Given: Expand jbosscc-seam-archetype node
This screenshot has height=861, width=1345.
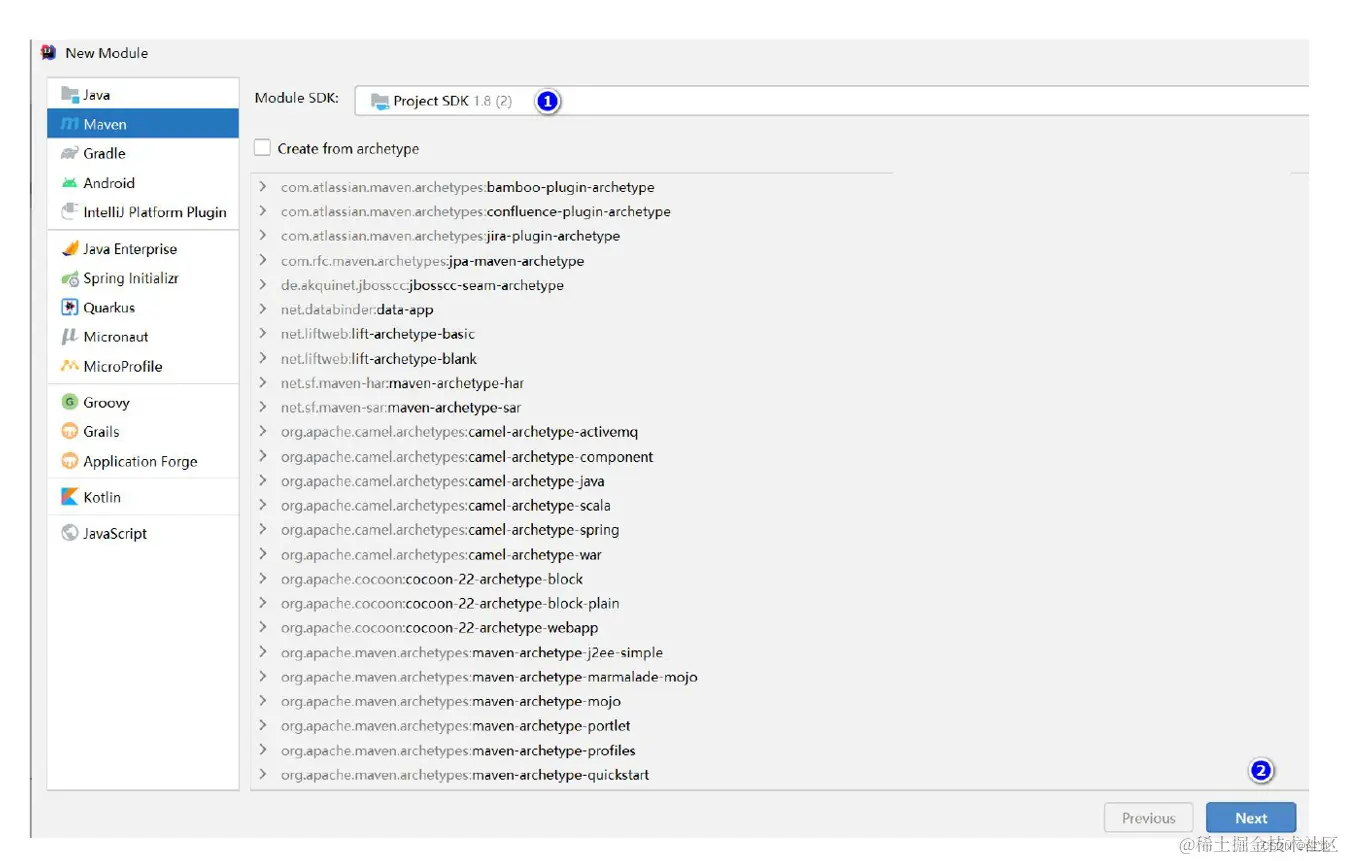Looking at the screenshot, I should [x=263, y=285].
